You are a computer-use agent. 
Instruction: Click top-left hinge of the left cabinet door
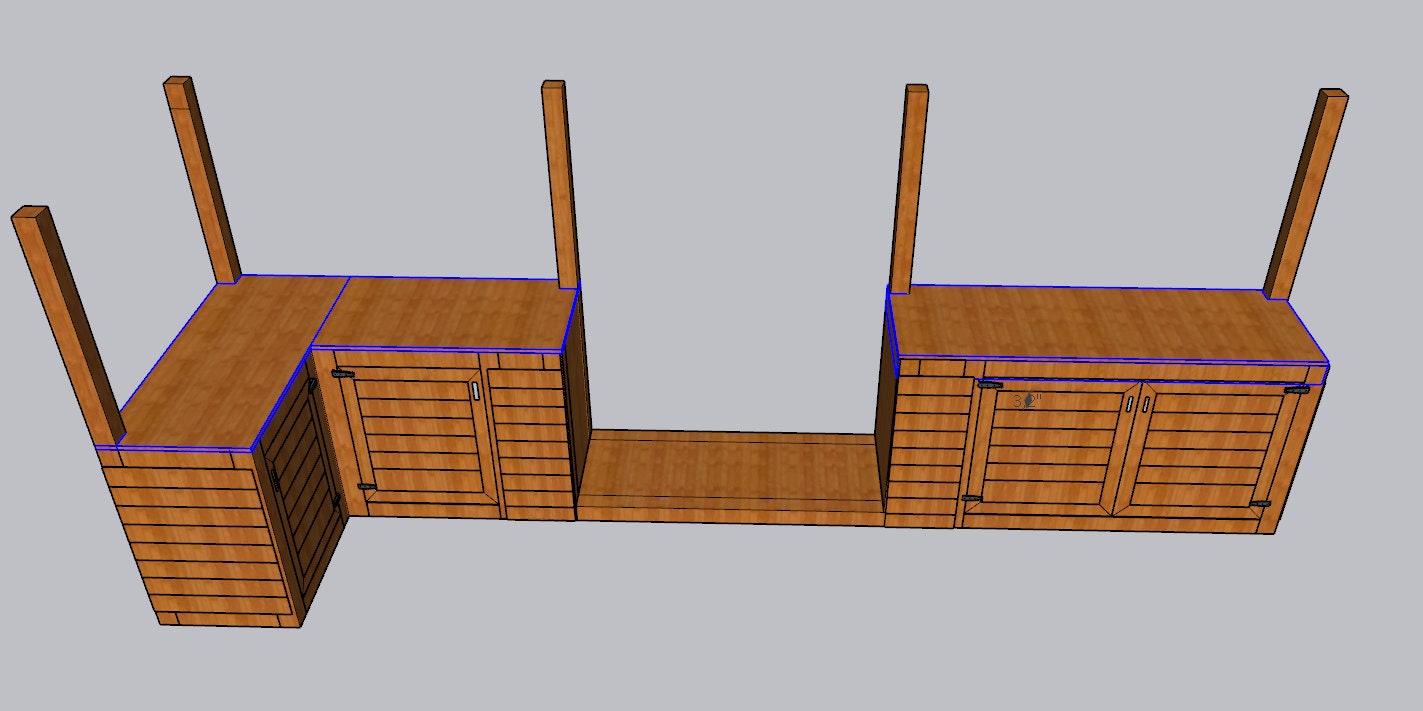pos(342,374)
